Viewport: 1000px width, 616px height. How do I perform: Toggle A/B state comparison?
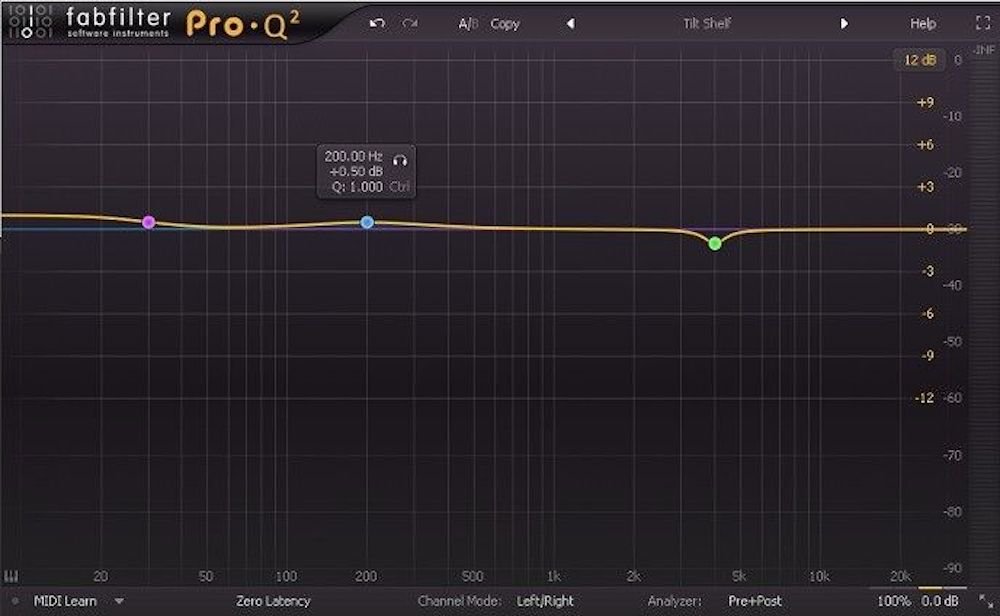(468, 23)
